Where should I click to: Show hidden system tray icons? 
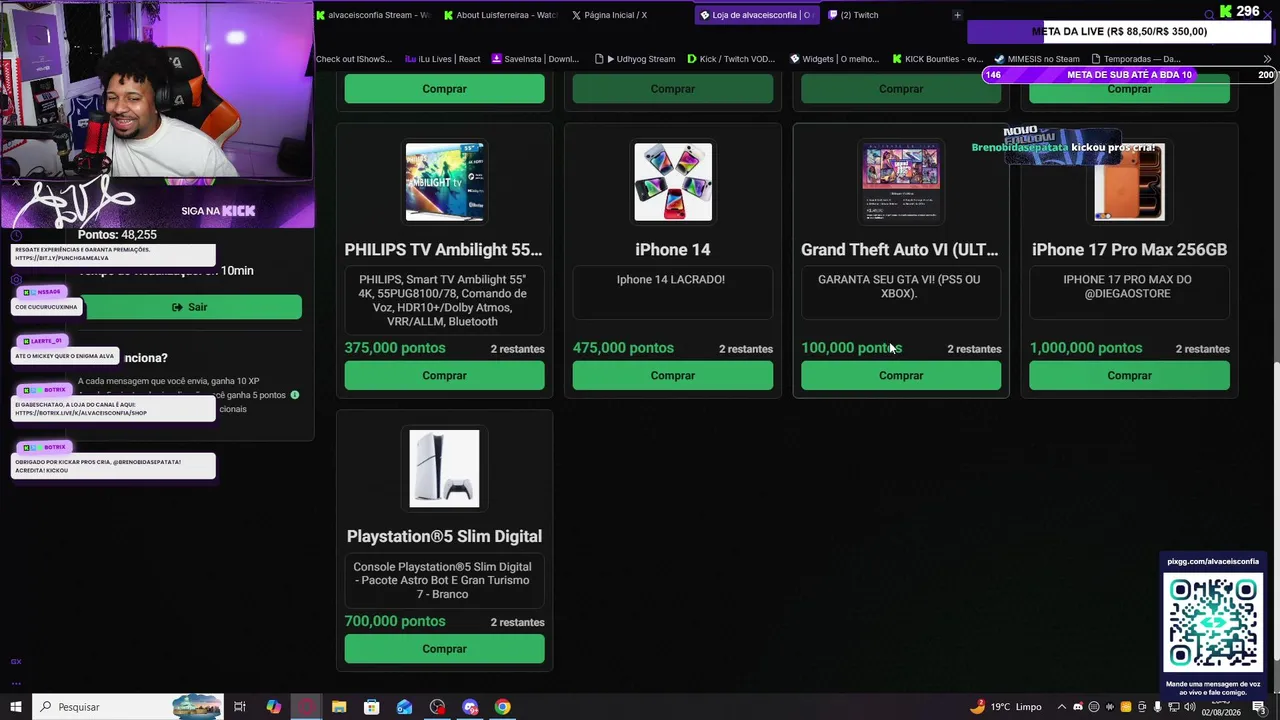(1062, 707)
